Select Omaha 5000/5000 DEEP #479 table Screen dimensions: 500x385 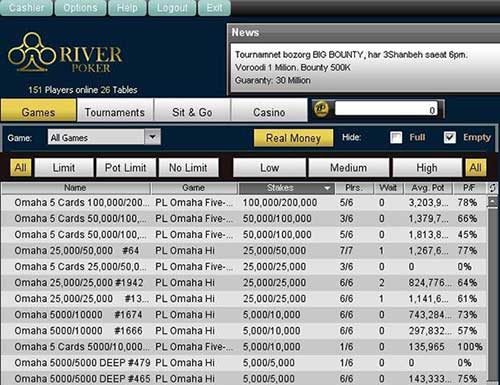coord(243,363)
